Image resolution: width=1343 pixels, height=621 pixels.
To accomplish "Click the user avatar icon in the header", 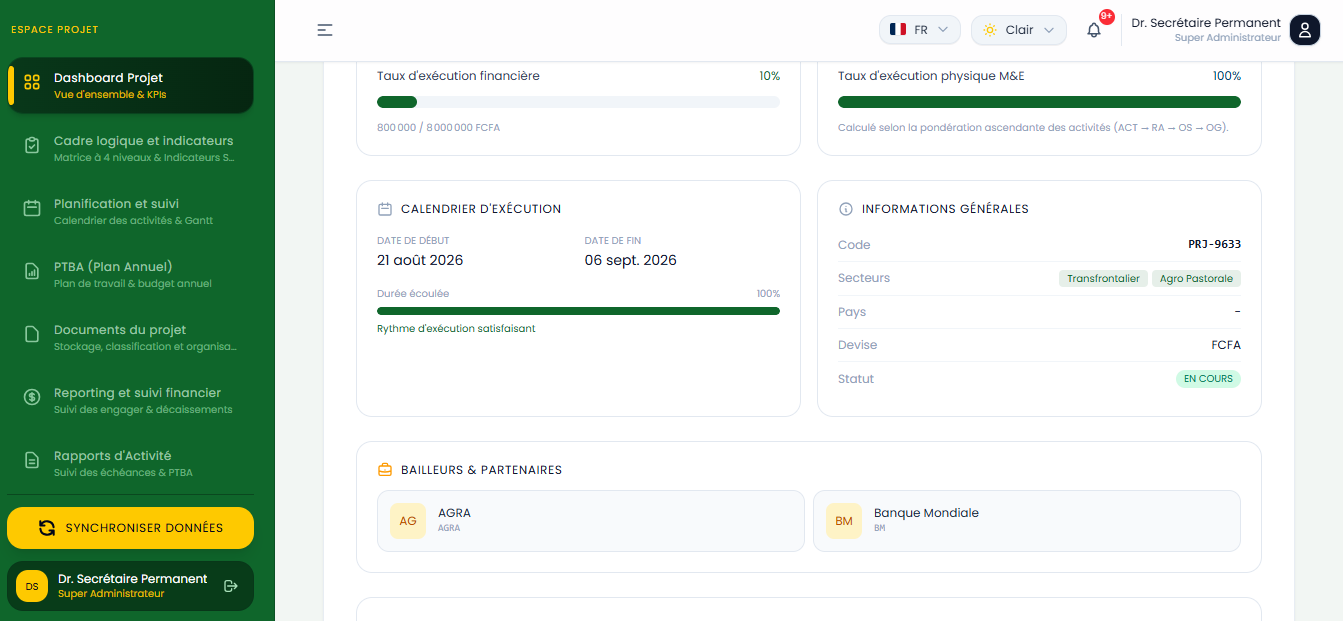I will tap(1305, 30).
